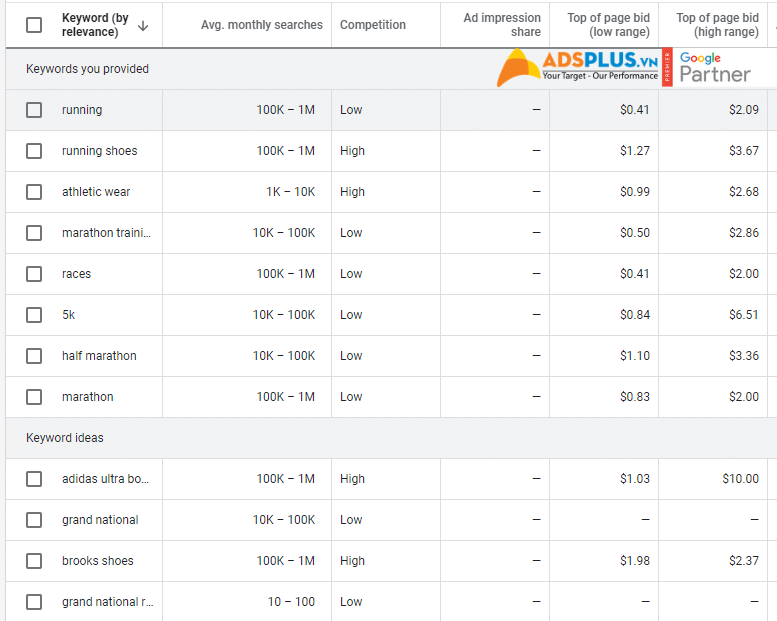This screenshot has width=777, height=621.
Task: Tick the '5k' keyword checkbox
Action: (x=34, y=315)
